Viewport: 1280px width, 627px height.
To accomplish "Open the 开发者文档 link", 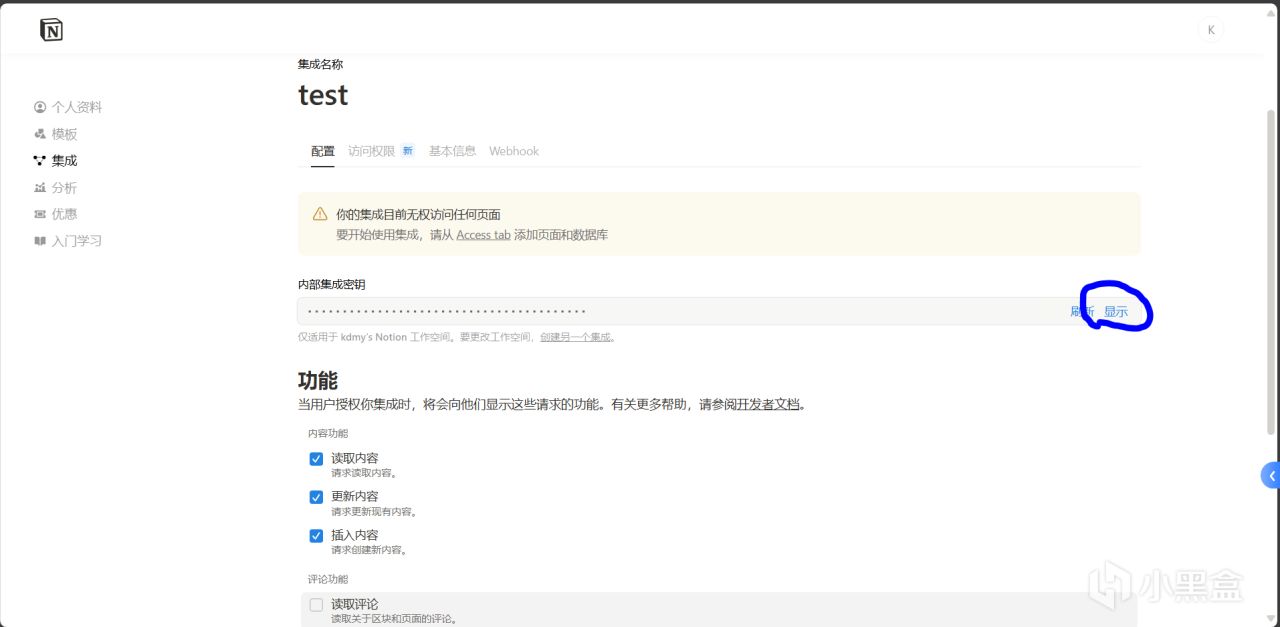I will tap(769, 405).
